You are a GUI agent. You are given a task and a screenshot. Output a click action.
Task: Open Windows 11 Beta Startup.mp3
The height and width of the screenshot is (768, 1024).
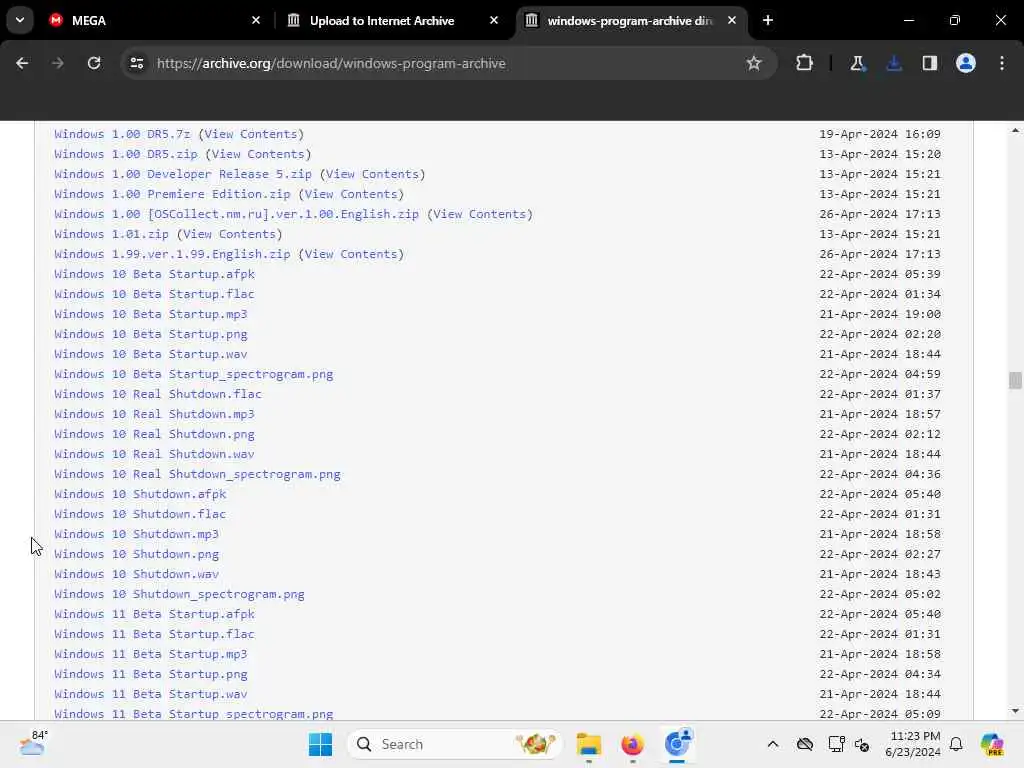tap(151, 654)
